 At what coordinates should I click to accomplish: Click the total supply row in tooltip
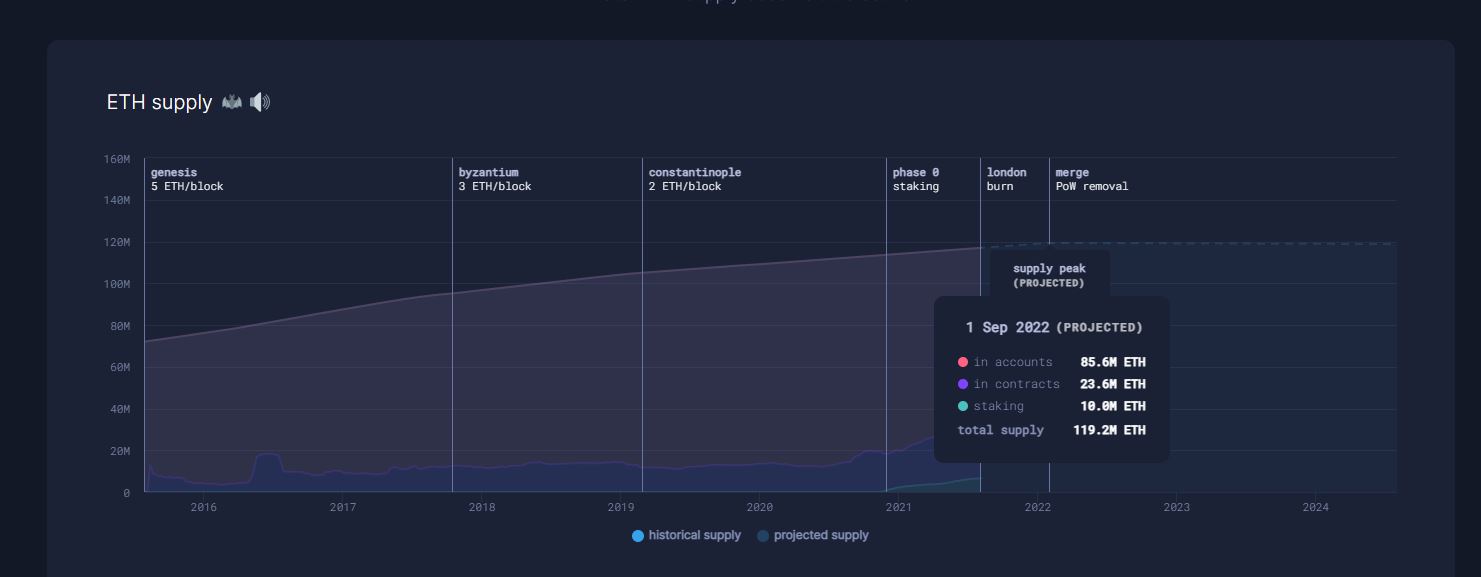(x=1052, y=430)
